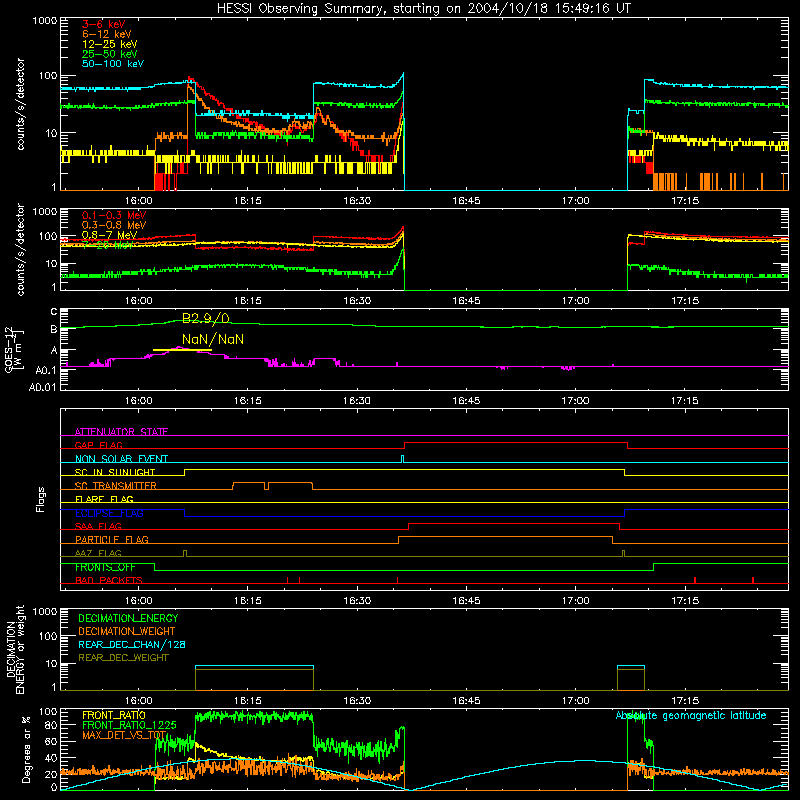Click the 17:15 tick label under the decimation panel

685,701
